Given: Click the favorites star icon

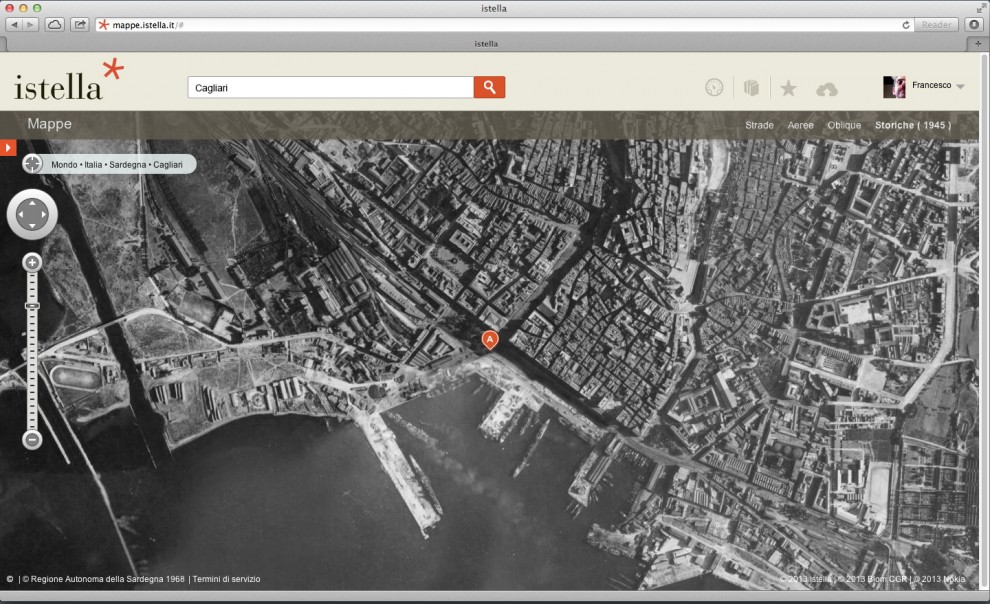Looking at the screenshot, I should point(788,88).
